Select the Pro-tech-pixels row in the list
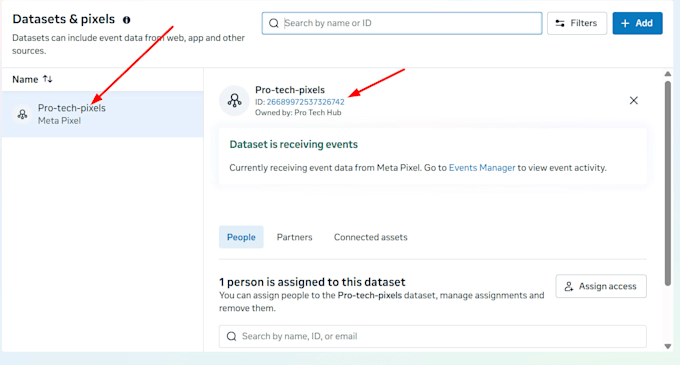This screenshot has height=365, width=680. tap(103, 114)
